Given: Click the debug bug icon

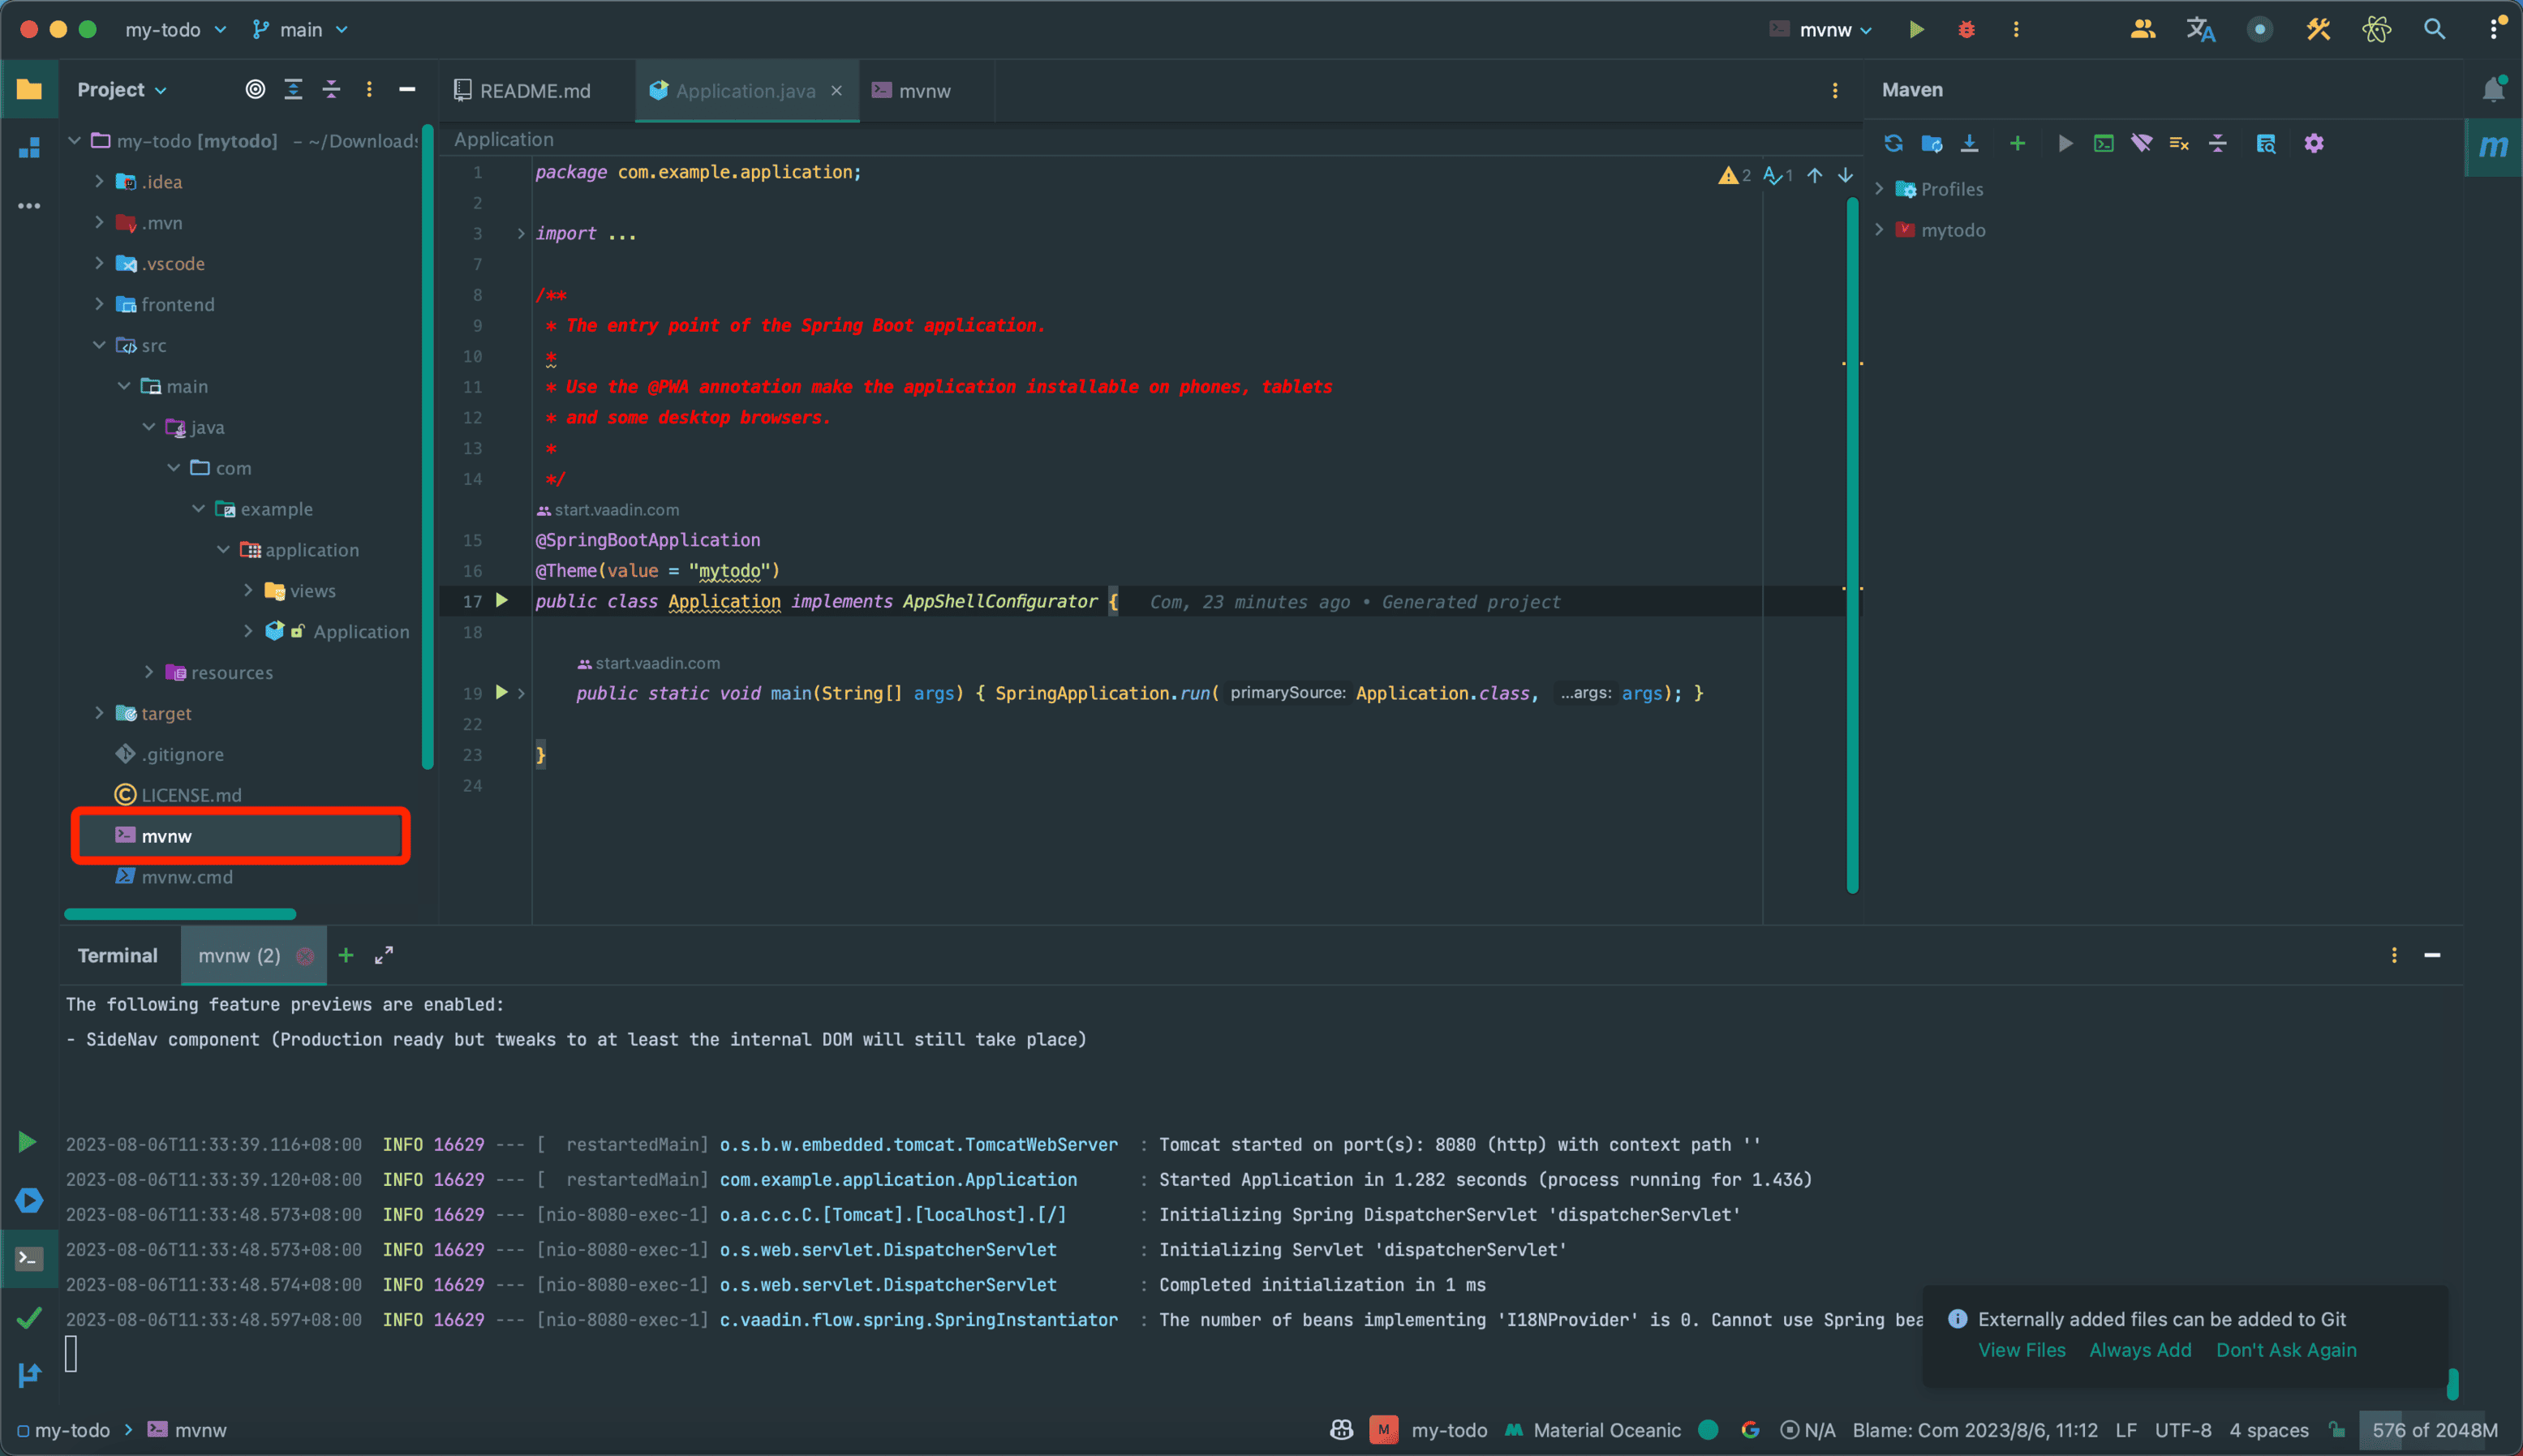Looking at the screenshot, I should pyautogui.click(x=1966, y=29).
